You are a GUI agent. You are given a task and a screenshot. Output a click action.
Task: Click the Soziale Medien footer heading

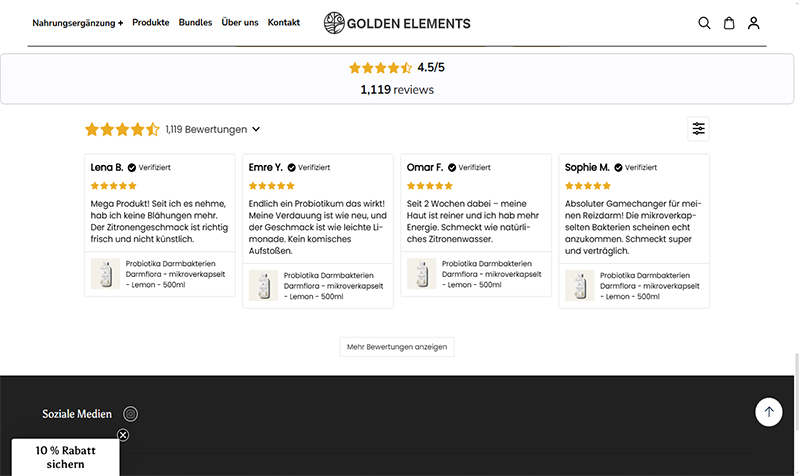[x=77, y=414]
